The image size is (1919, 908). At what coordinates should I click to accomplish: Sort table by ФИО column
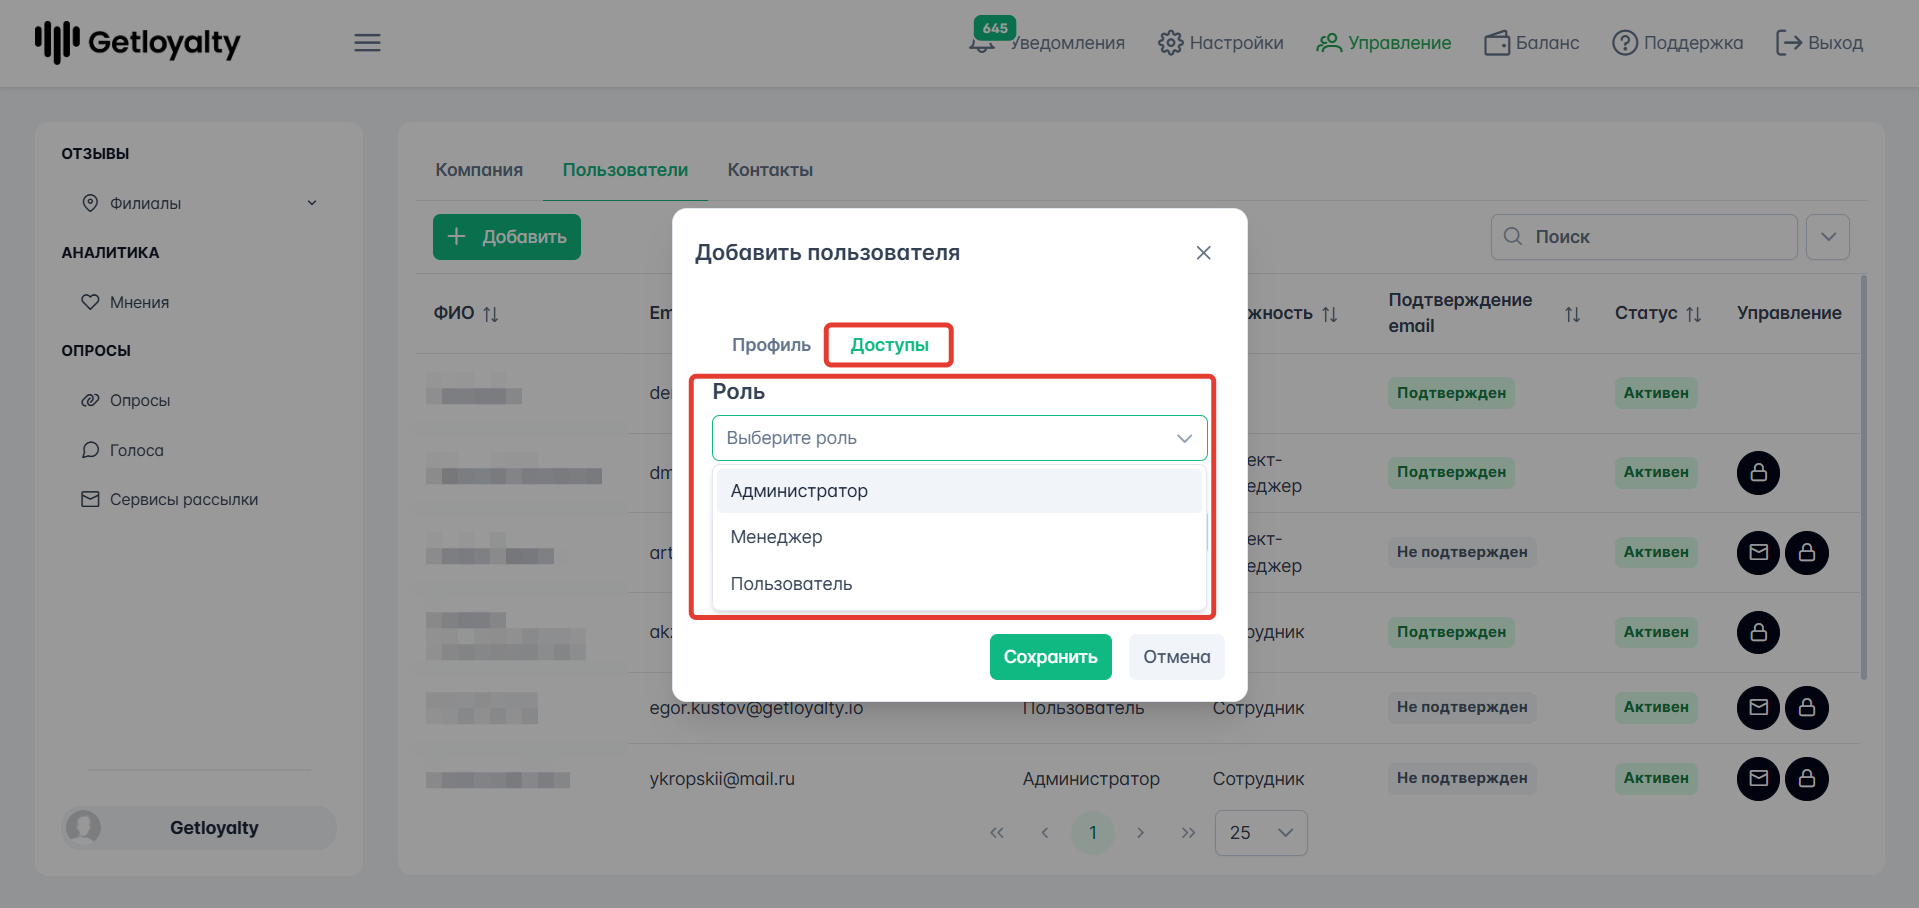(490, 314)
